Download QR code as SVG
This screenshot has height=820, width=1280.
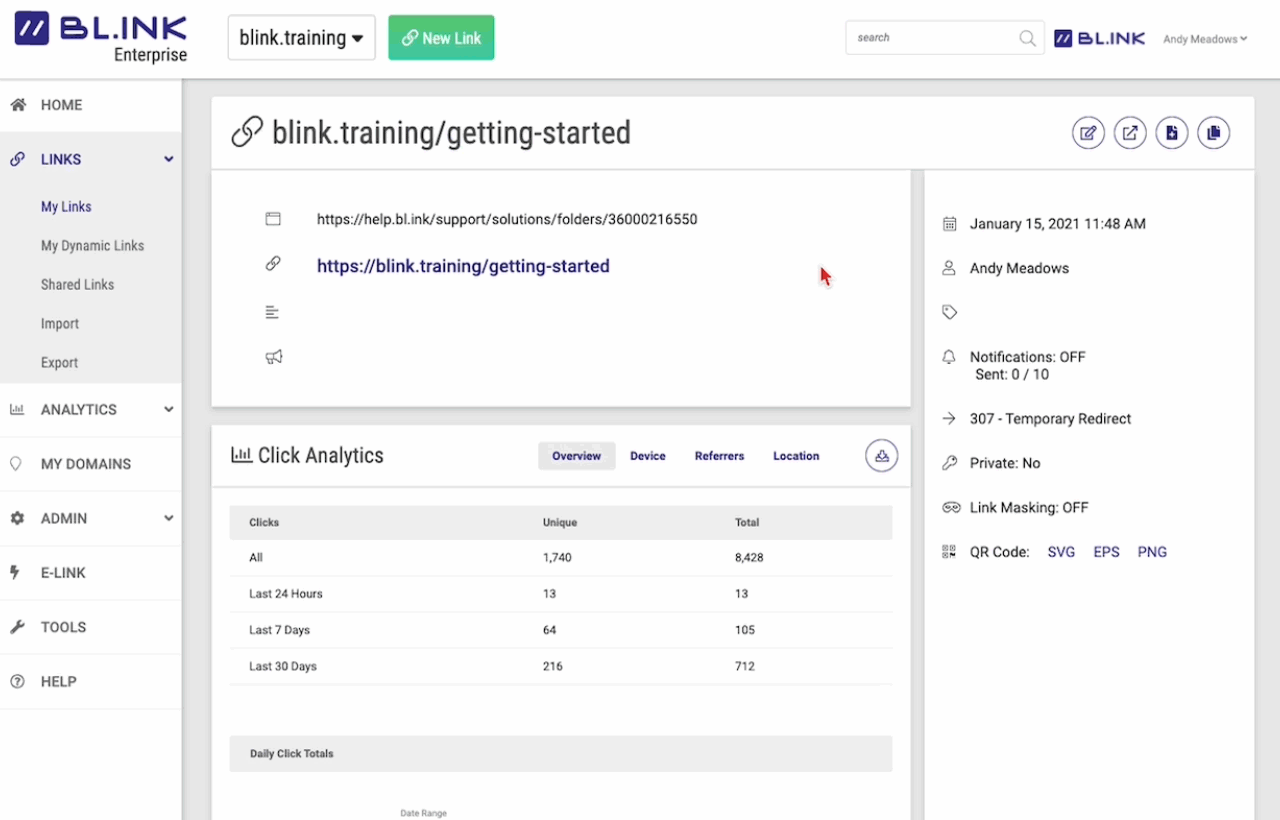(x=1061, y=552)
